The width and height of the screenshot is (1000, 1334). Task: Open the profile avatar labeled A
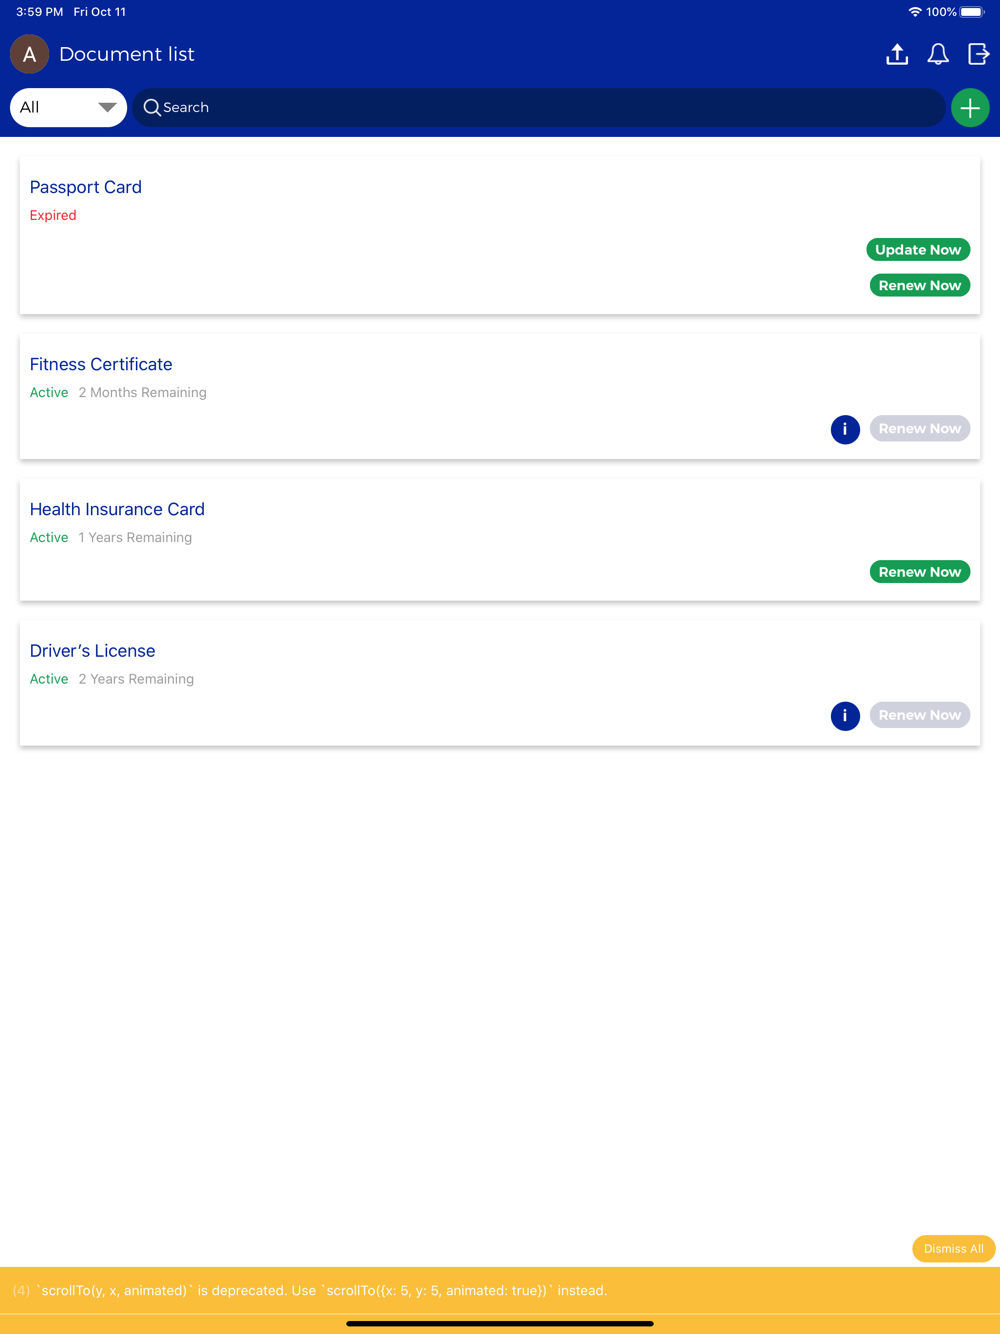30,54
